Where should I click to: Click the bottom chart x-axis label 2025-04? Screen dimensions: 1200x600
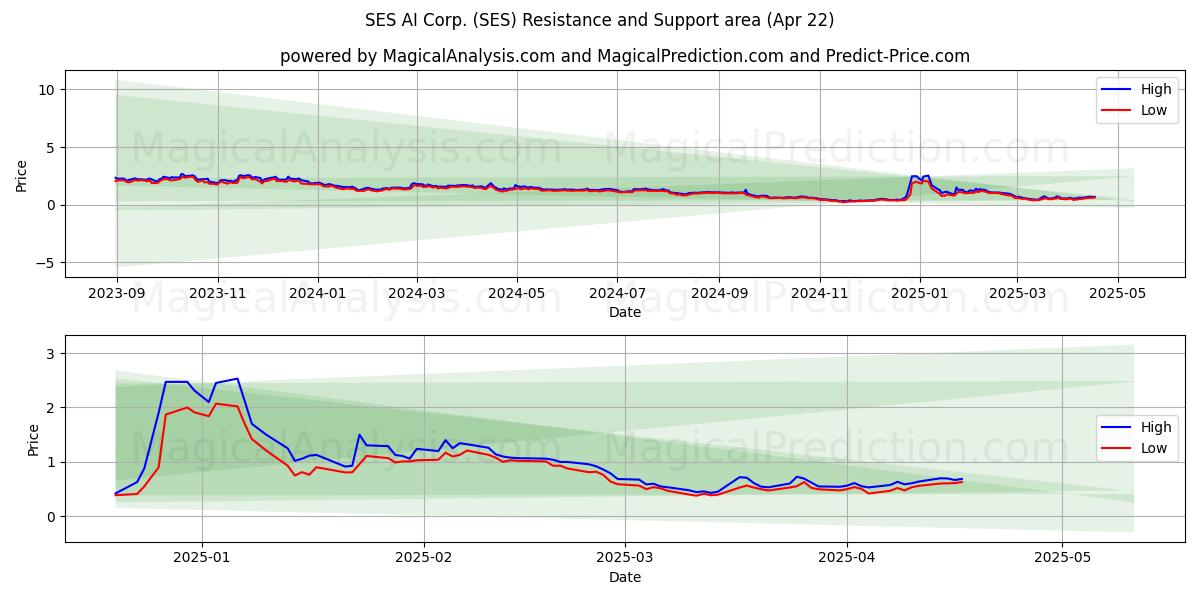(847, 559)
